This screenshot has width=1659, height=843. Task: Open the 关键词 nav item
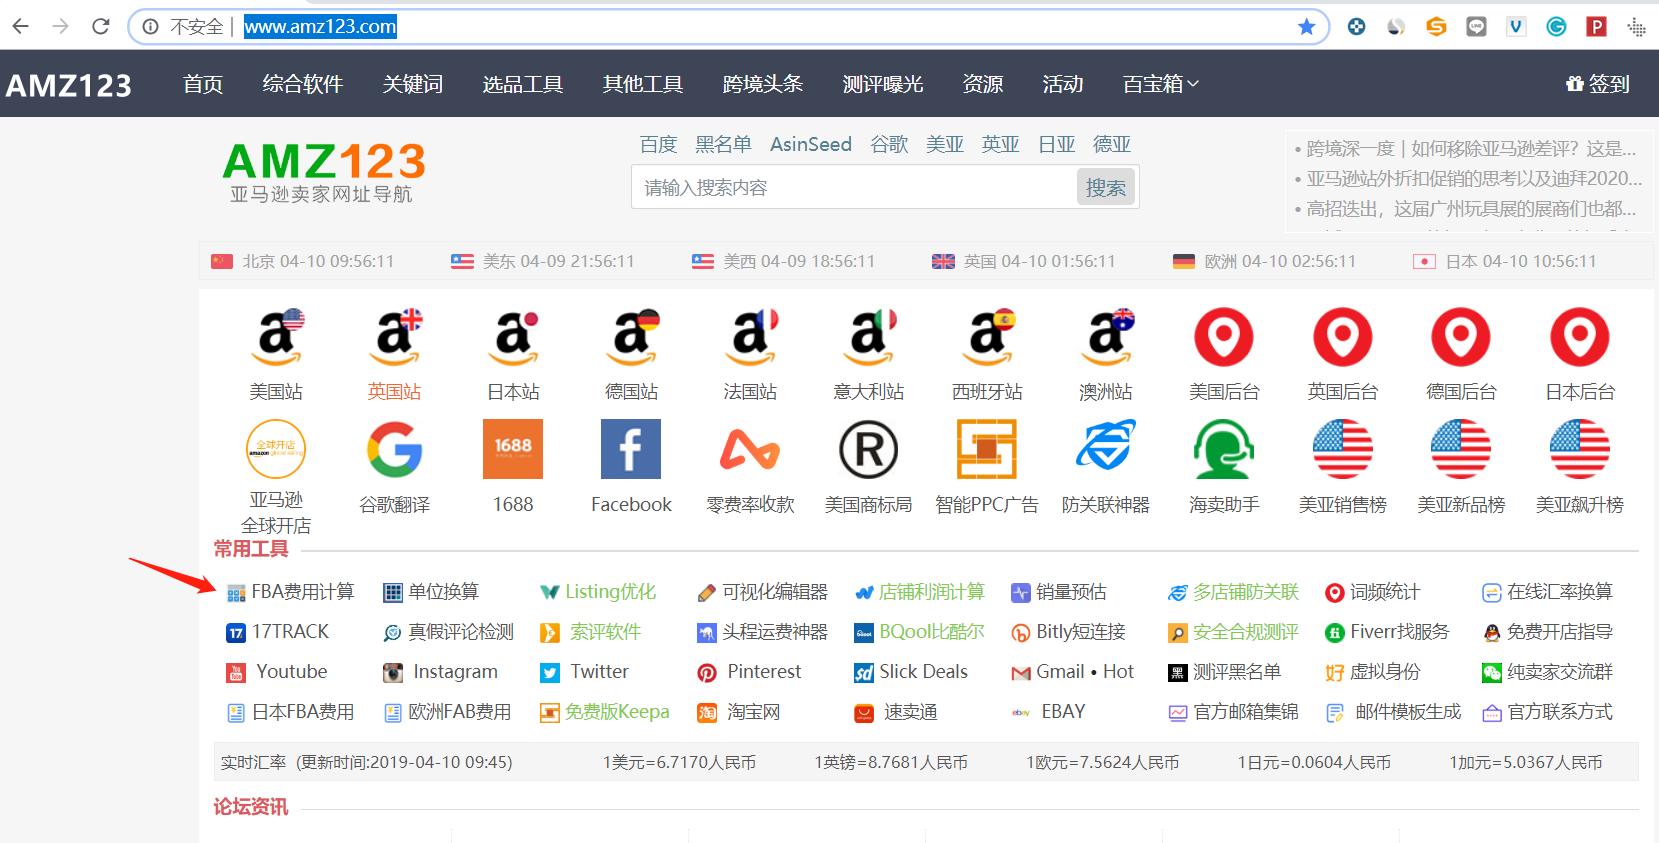coord(412,84)
